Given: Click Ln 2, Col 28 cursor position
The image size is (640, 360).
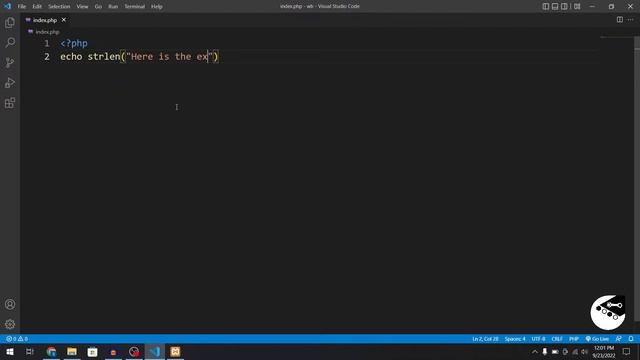Looking at the screenshot, I should [x=485, y=339].
